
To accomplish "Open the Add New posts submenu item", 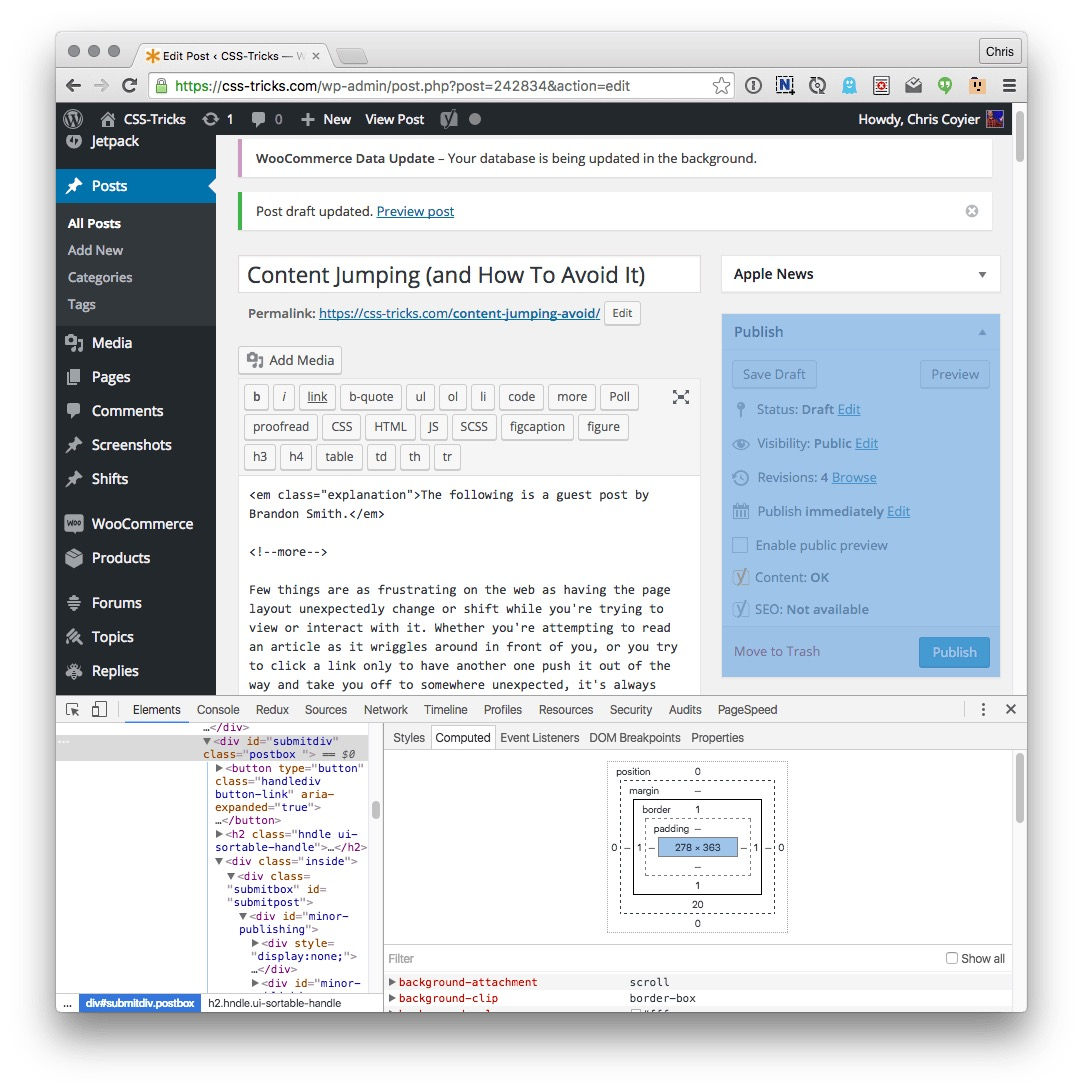I will click(95, 250).
